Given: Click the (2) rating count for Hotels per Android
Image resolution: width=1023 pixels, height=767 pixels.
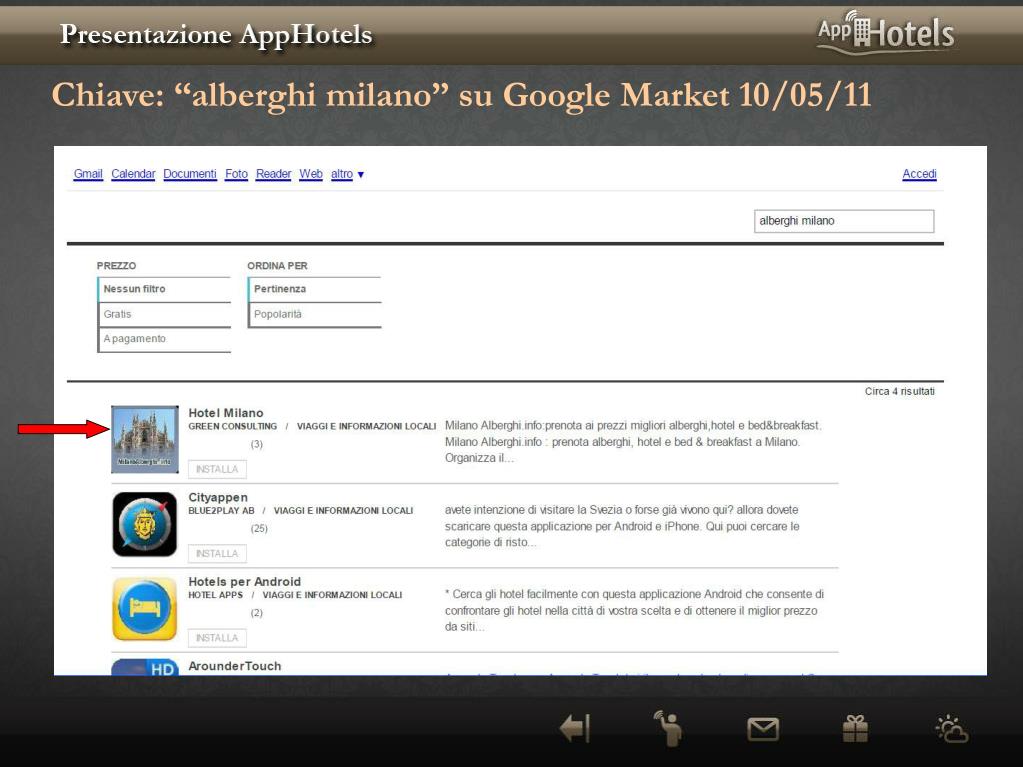Looking at the screenshot, I should click(256, 613).
